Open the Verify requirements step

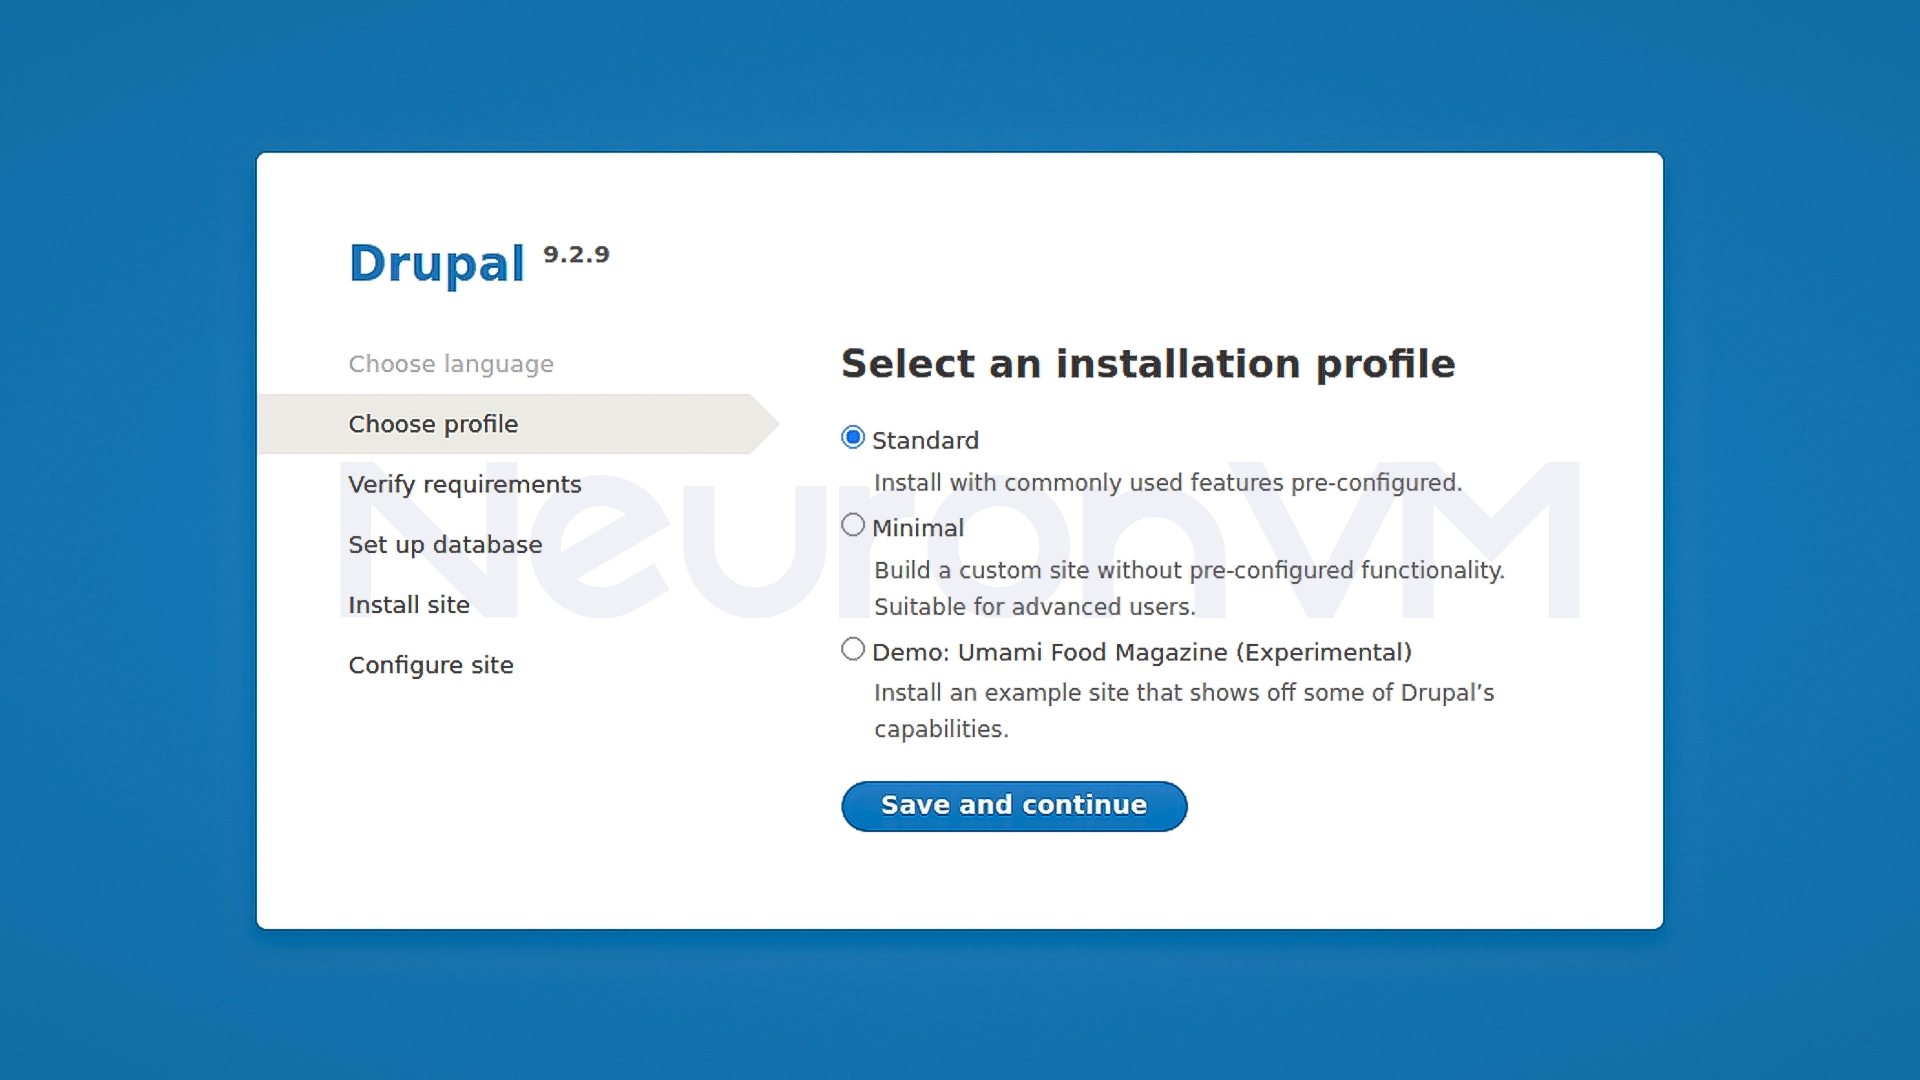pos(464,483)
